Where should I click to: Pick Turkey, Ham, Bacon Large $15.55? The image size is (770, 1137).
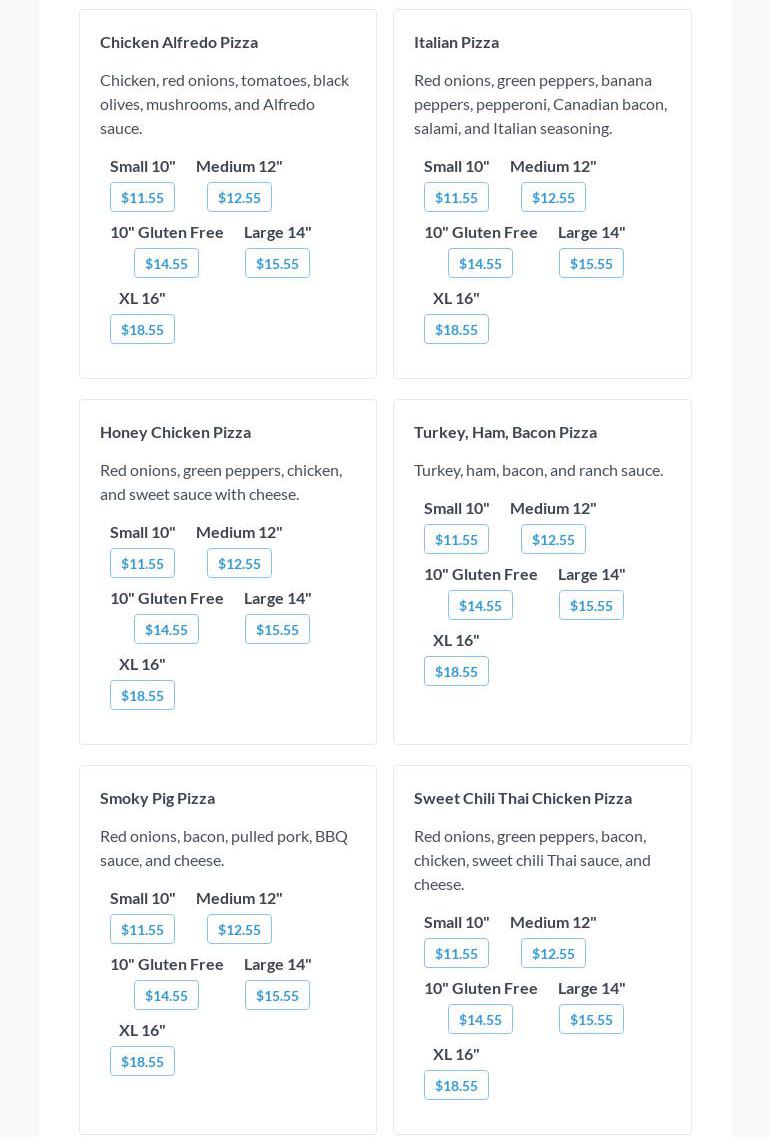[591, 605]
